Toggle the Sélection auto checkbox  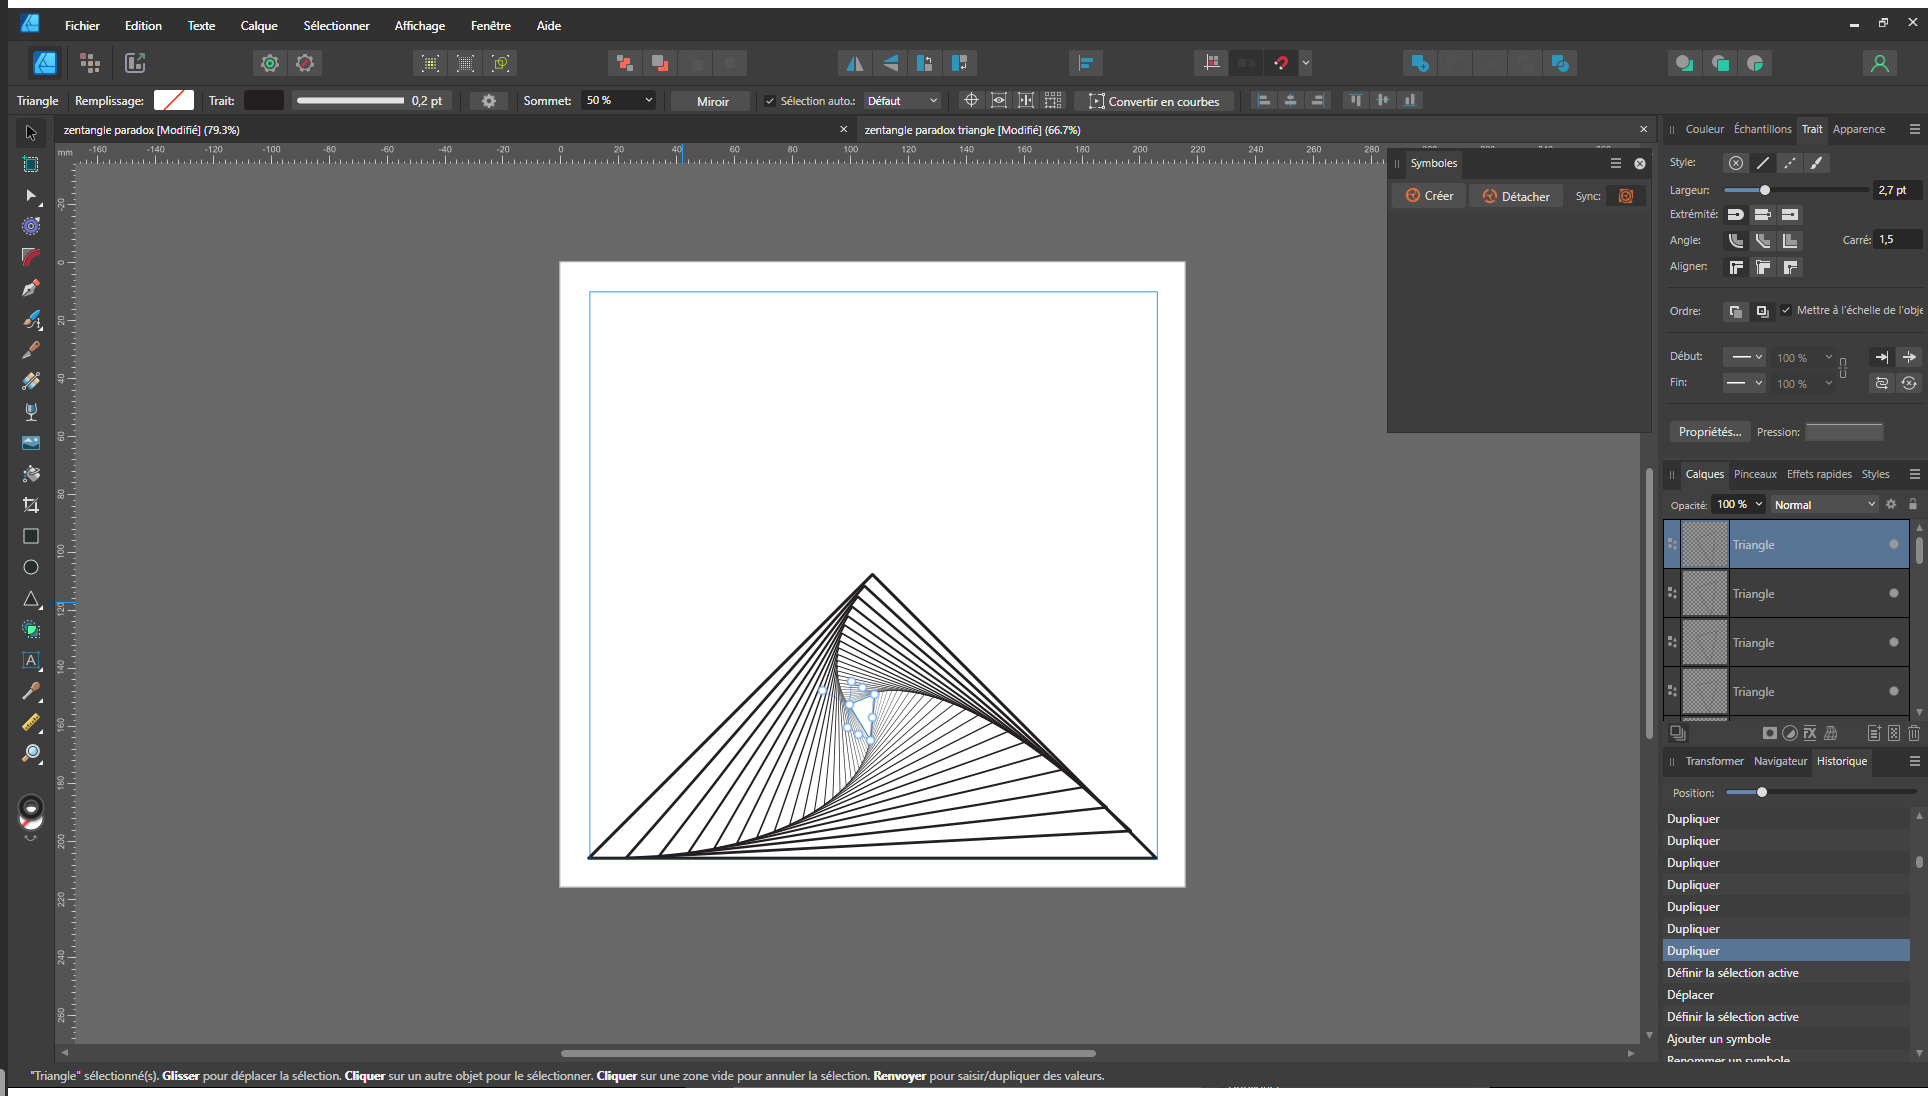(770, 101)
